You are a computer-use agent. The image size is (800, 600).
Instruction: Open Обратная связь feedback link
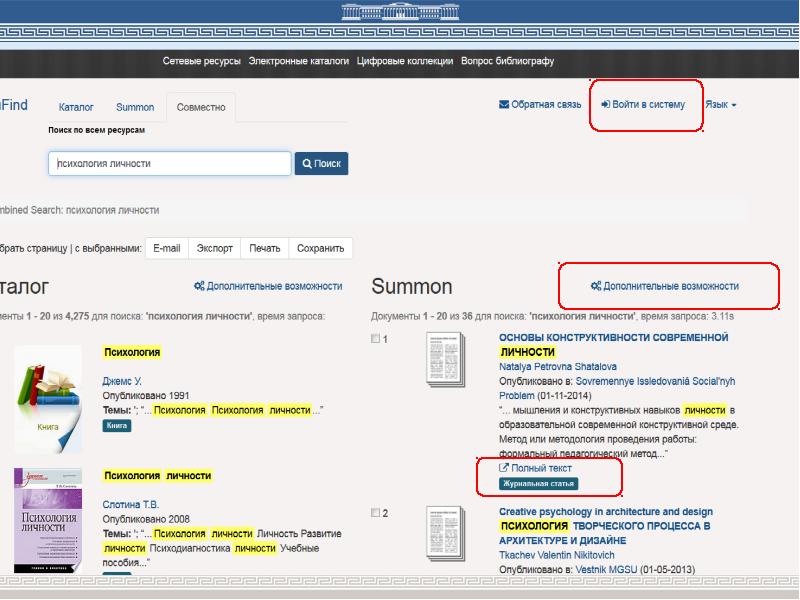(x=540, y=105)
